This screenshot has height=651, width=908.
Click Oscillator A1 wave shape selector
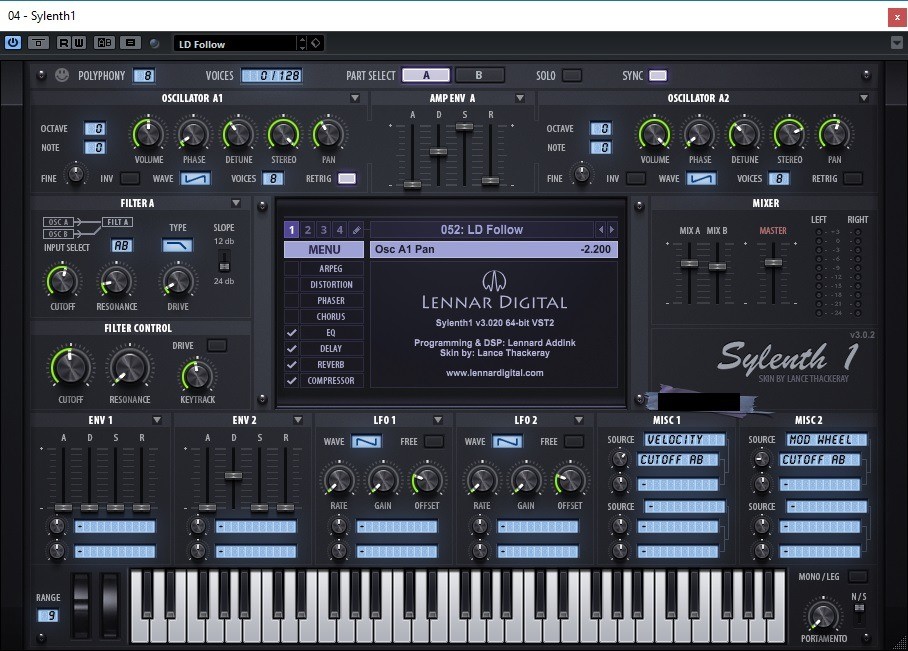pos(196,179)
